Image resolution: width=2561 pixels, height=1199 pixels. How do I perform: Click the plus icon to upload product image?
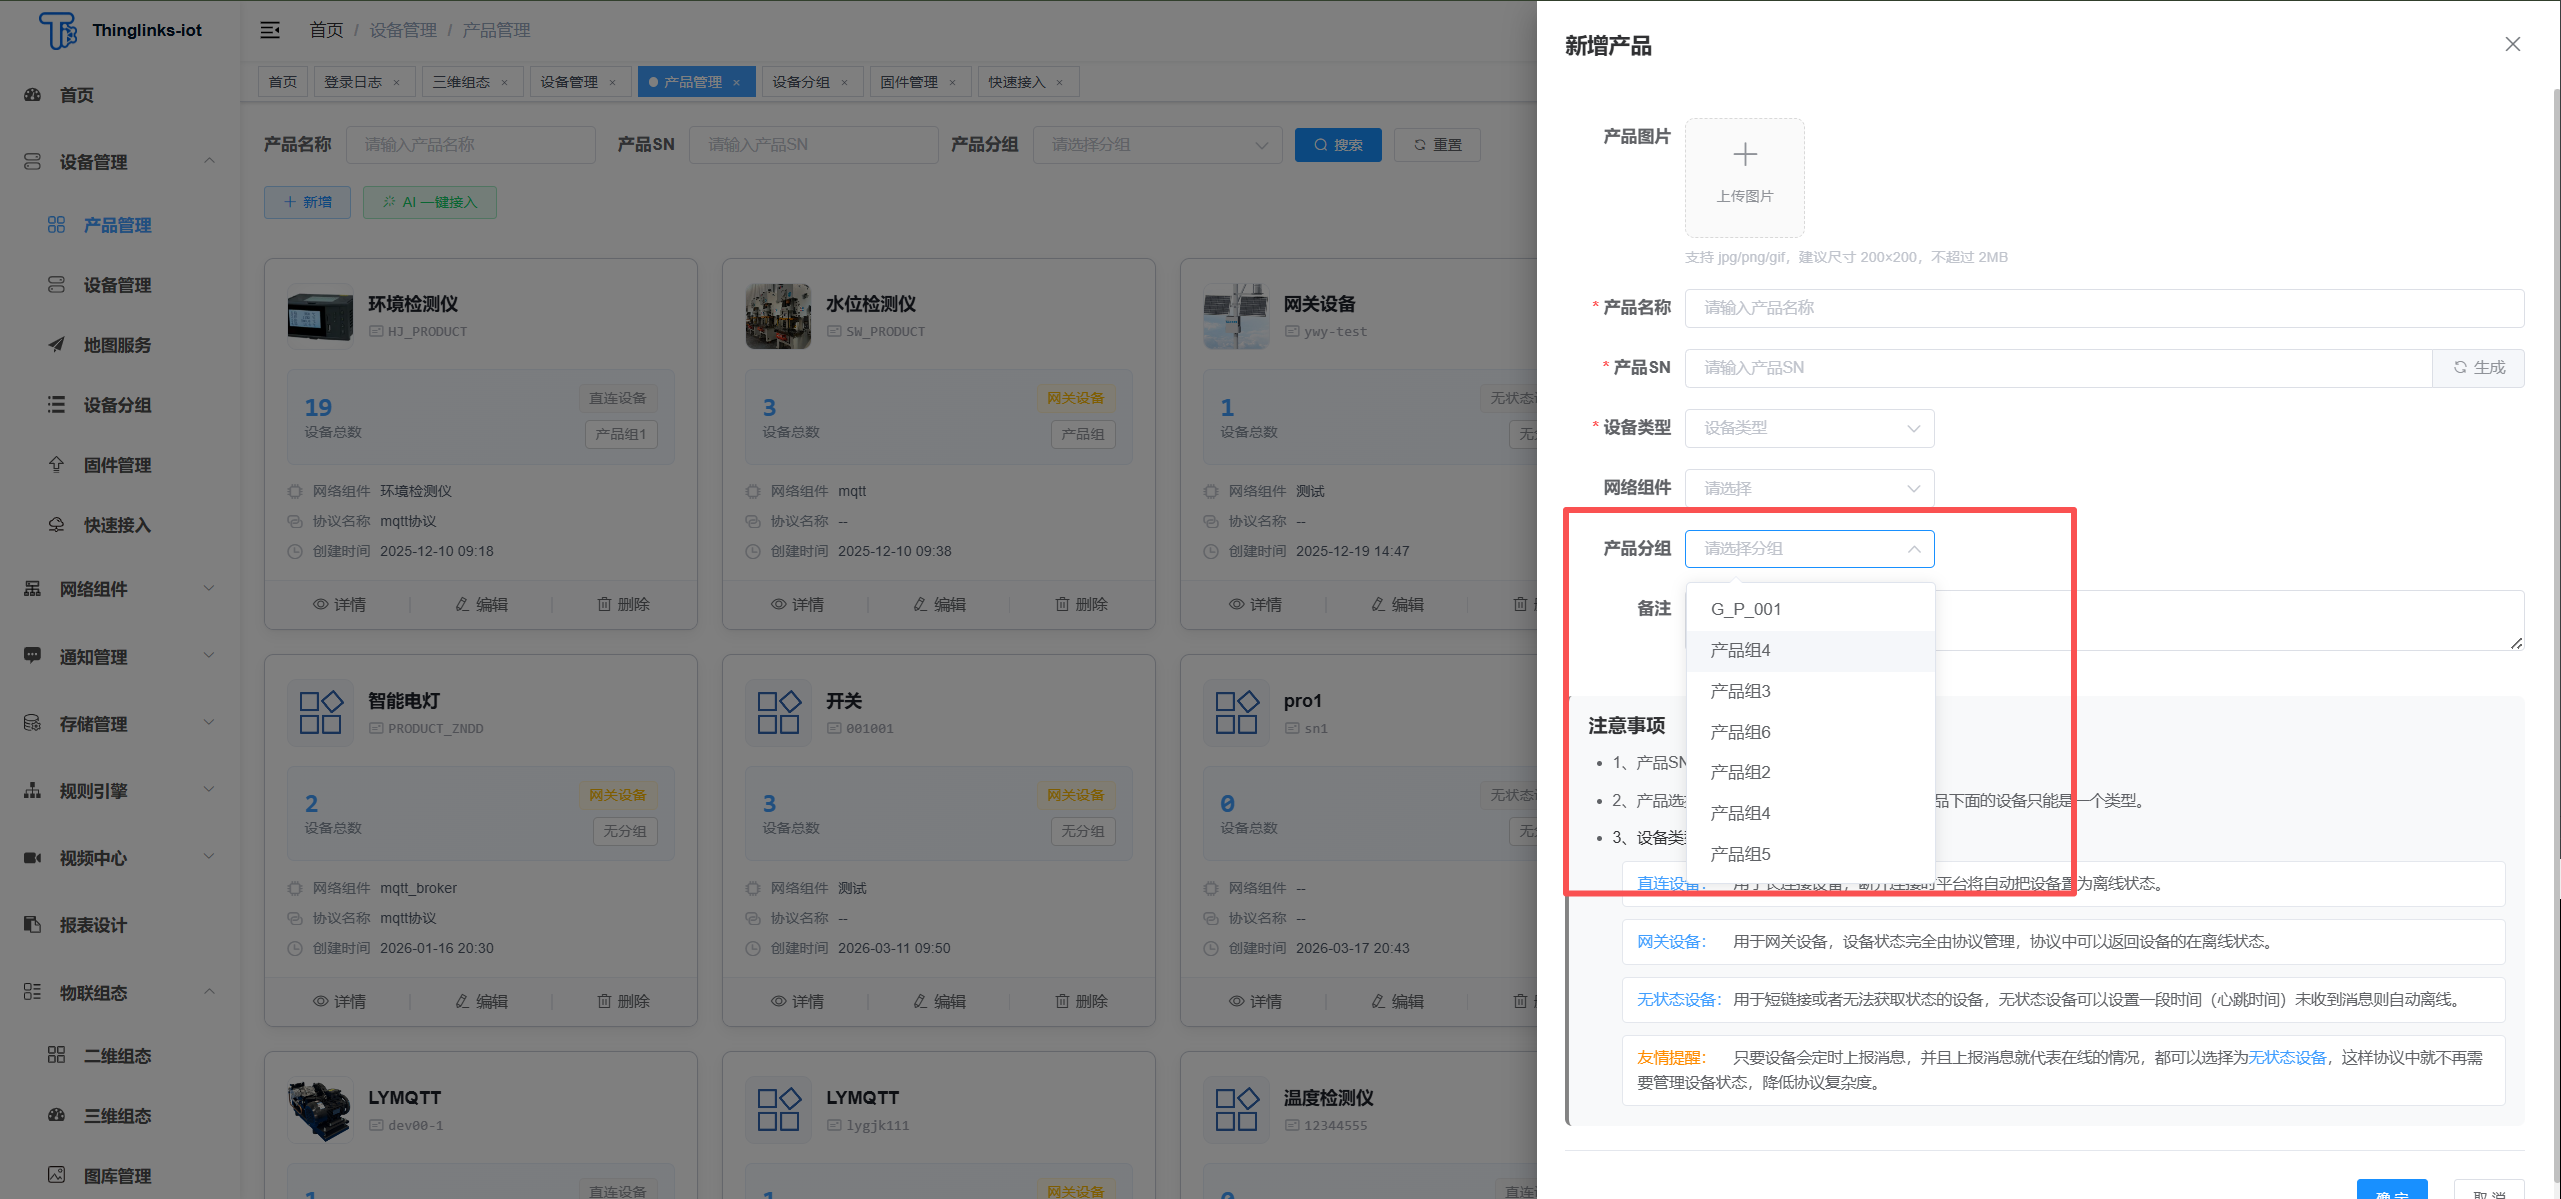[1744, 155]
